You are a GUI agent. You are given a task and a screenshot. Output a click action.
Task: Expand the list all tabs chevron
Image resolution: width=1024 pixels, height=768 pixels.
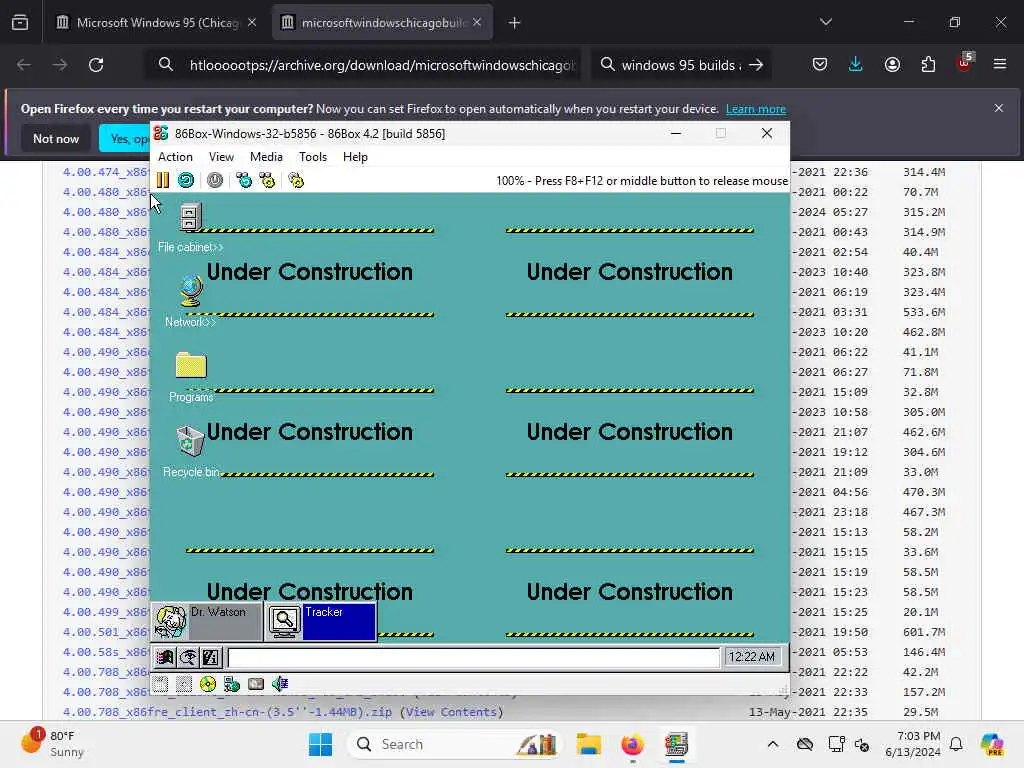click(826, 22)
